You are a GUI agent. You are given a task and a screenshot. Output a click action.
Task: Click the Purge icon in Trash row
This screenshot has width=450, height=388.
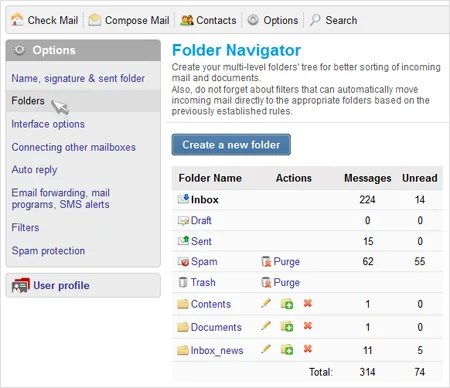(x=266, y=282)
